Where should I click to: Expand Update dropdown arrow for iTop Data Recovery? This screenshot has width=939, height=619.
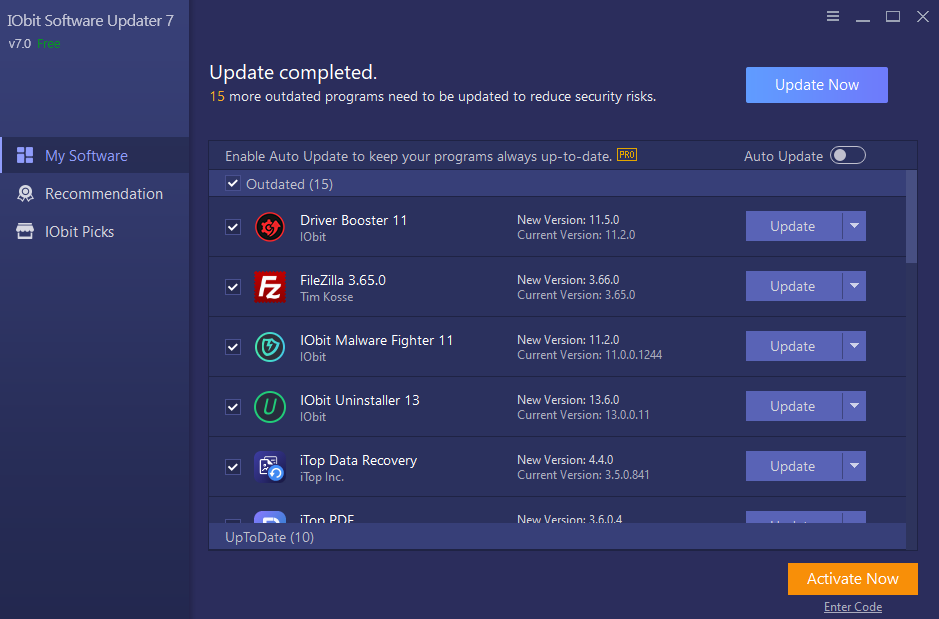(x=854, y=465)
